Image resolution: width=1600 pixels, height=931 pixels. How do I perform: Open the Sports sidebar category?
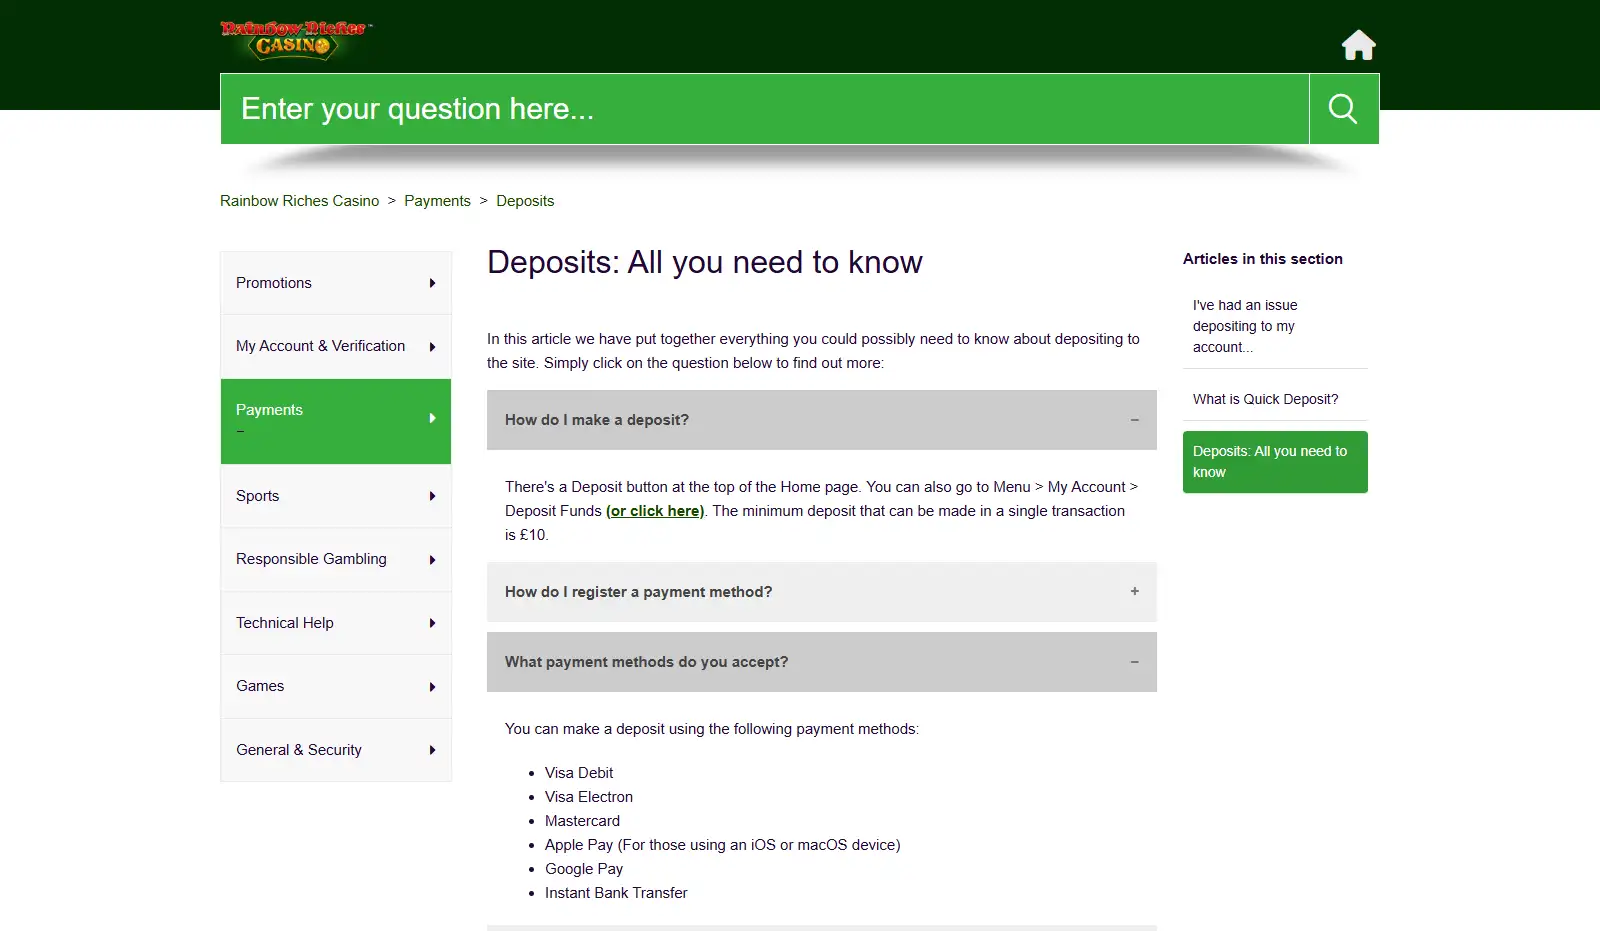(336, 496)
